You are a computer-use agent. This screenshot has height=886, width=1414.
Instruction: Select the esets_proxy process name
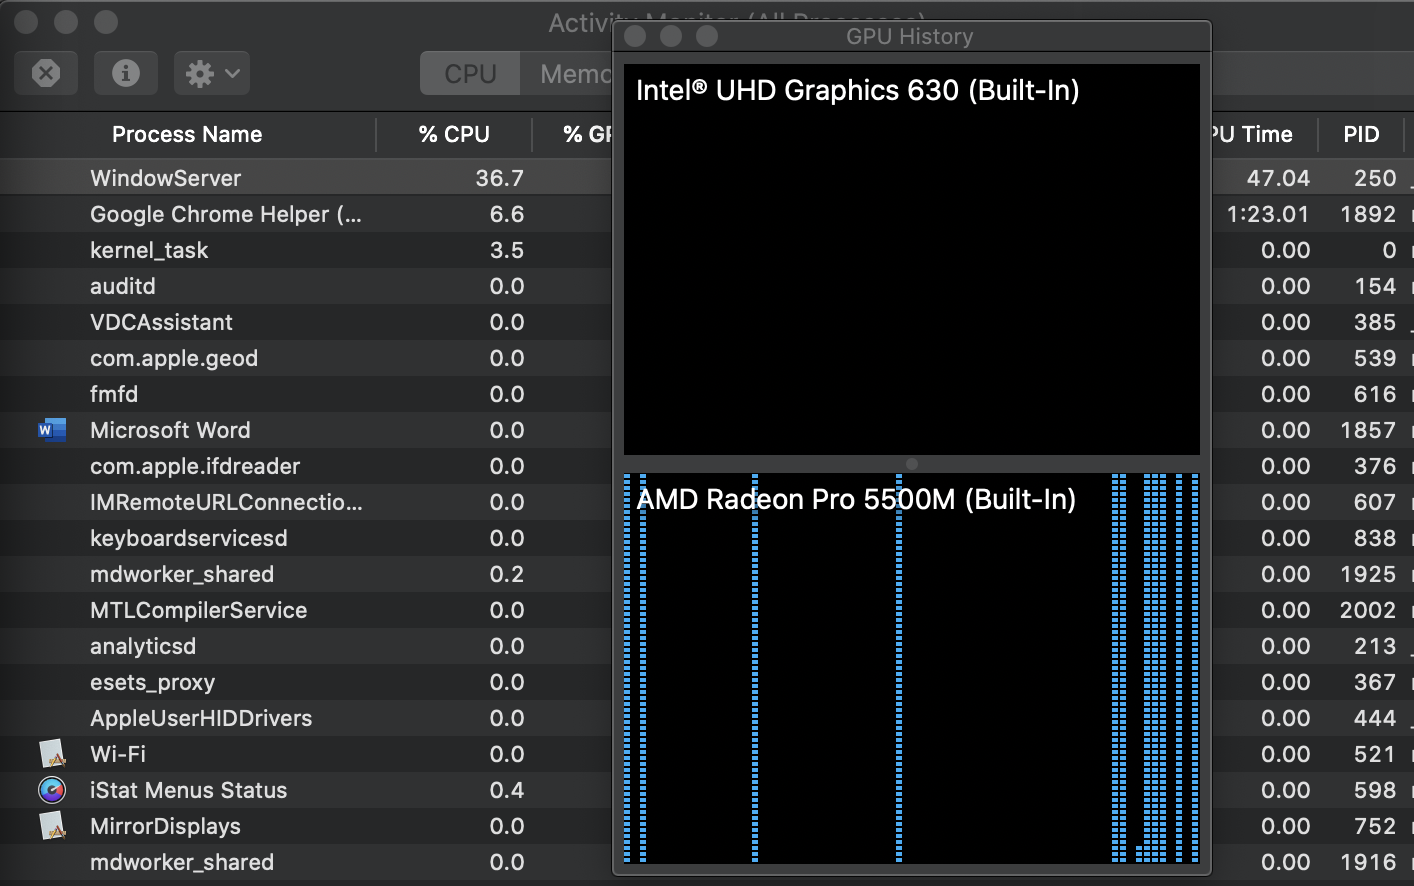pos(153,682)
